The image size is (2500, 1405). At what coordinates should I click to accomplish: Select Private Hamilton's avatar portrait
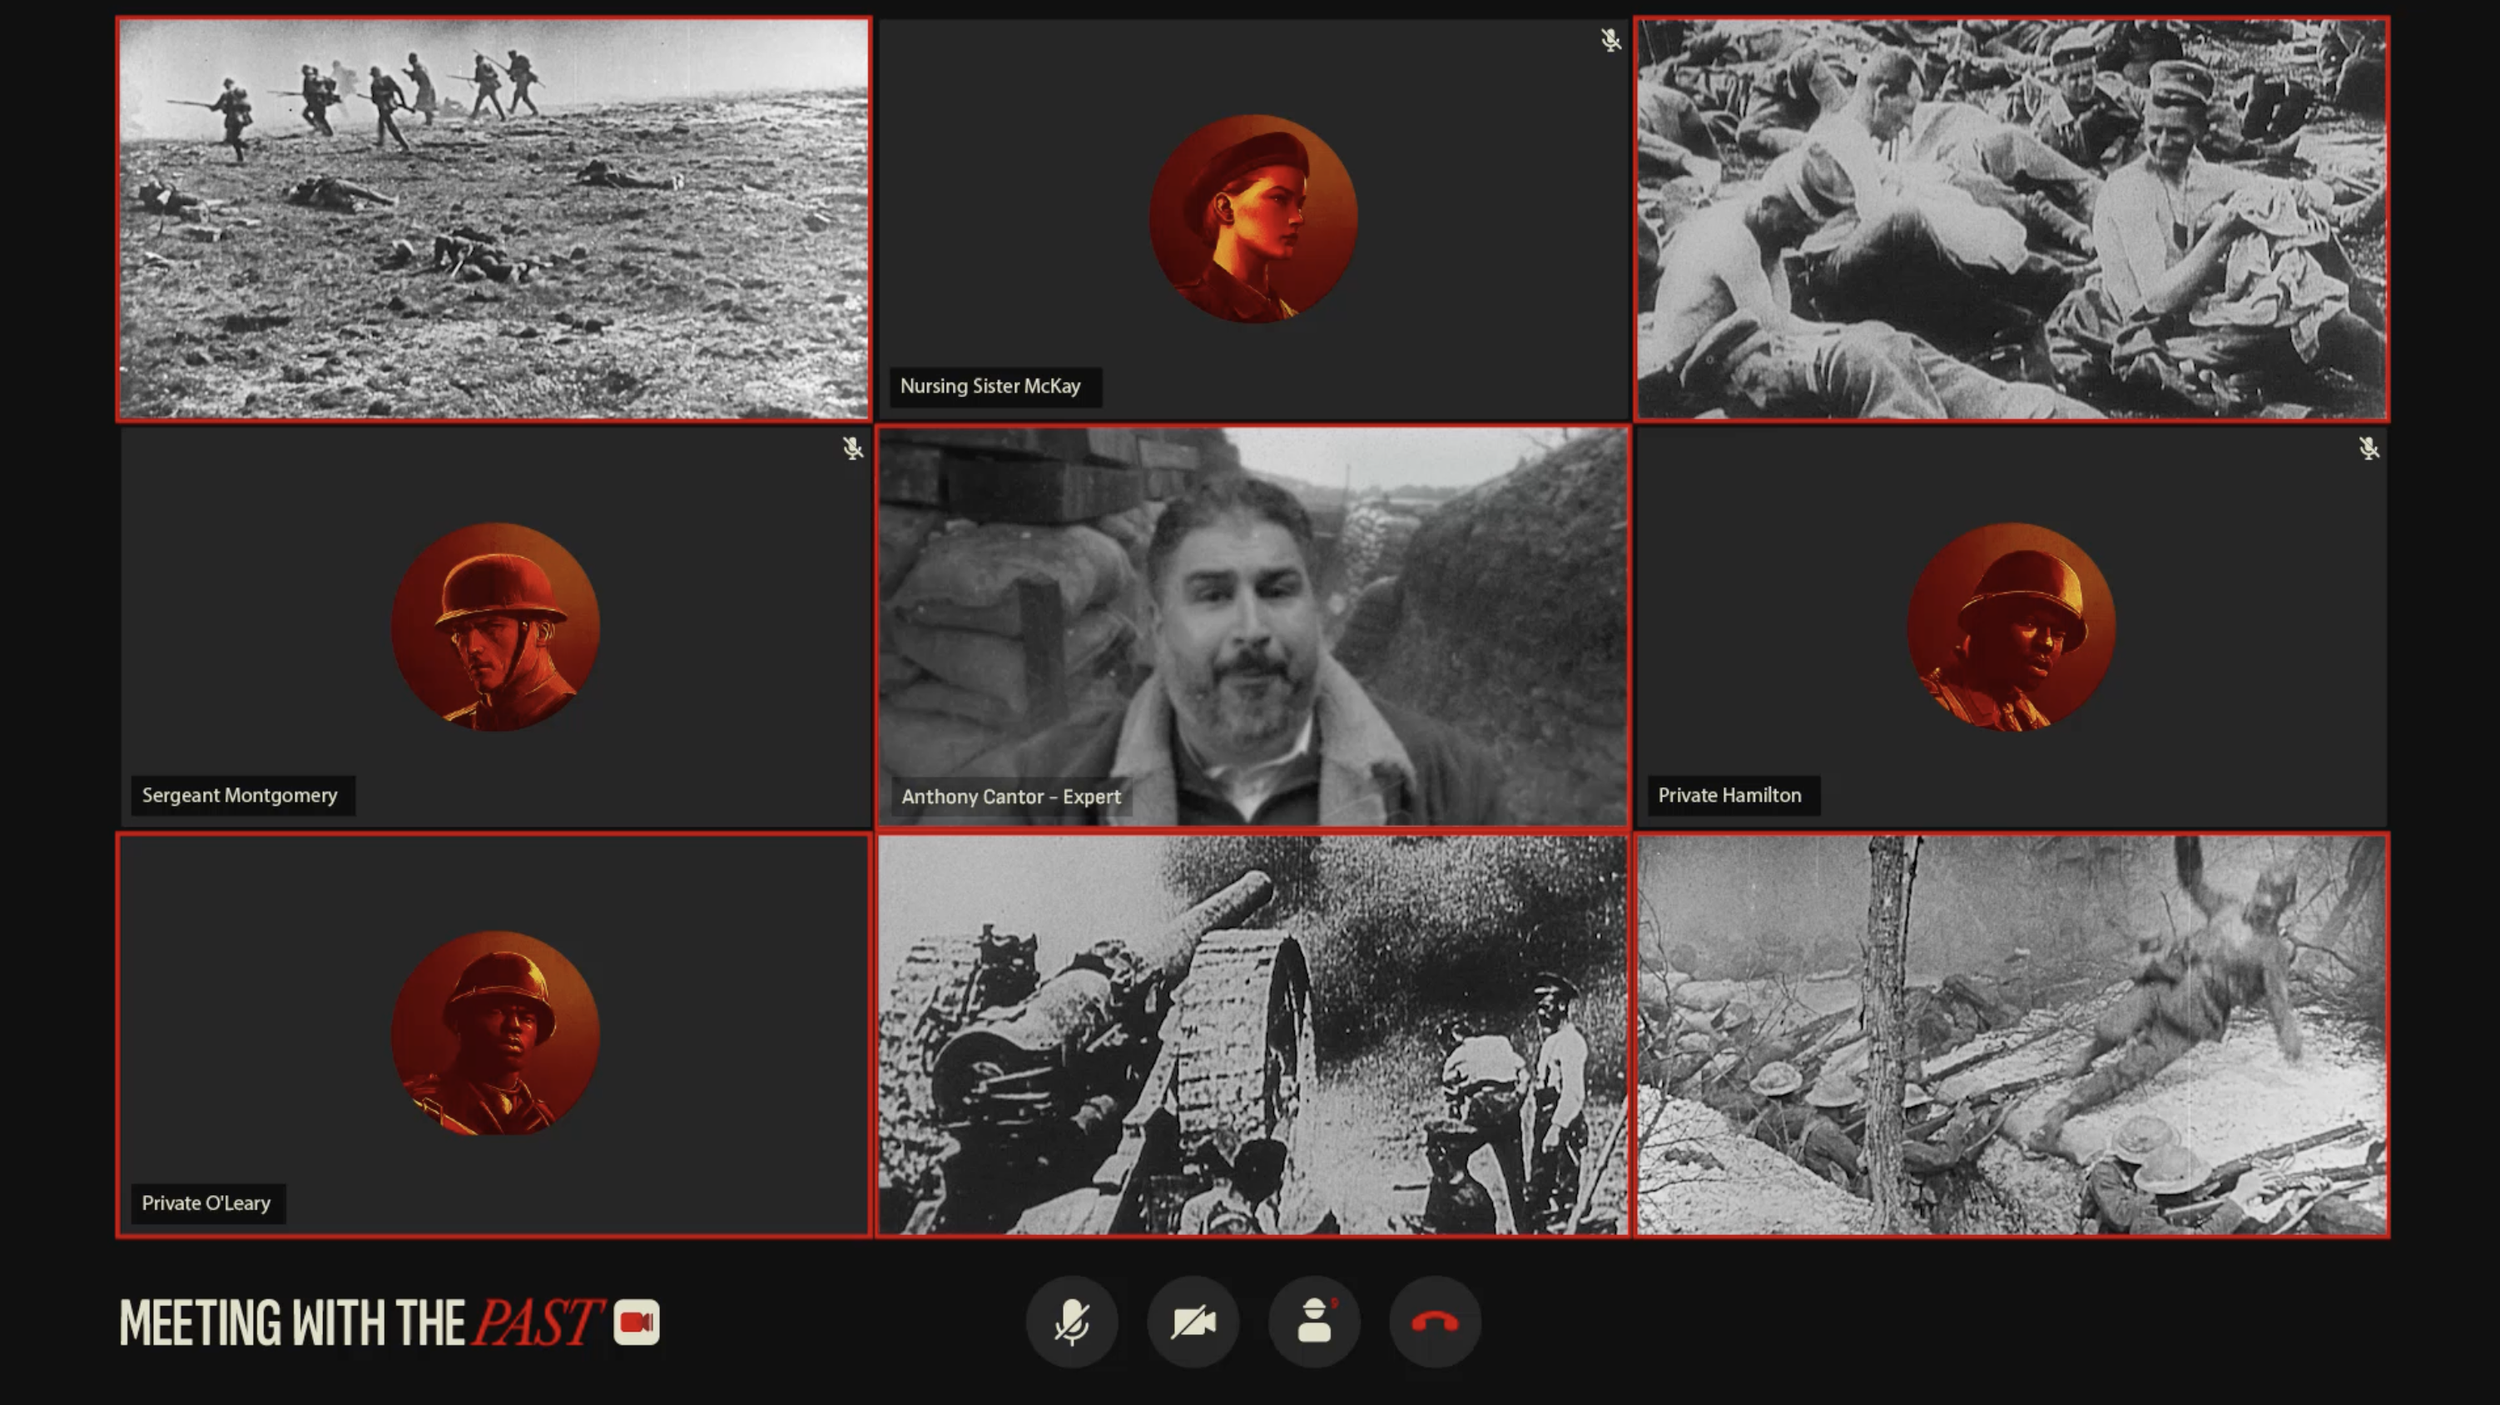coord(2011,626)
